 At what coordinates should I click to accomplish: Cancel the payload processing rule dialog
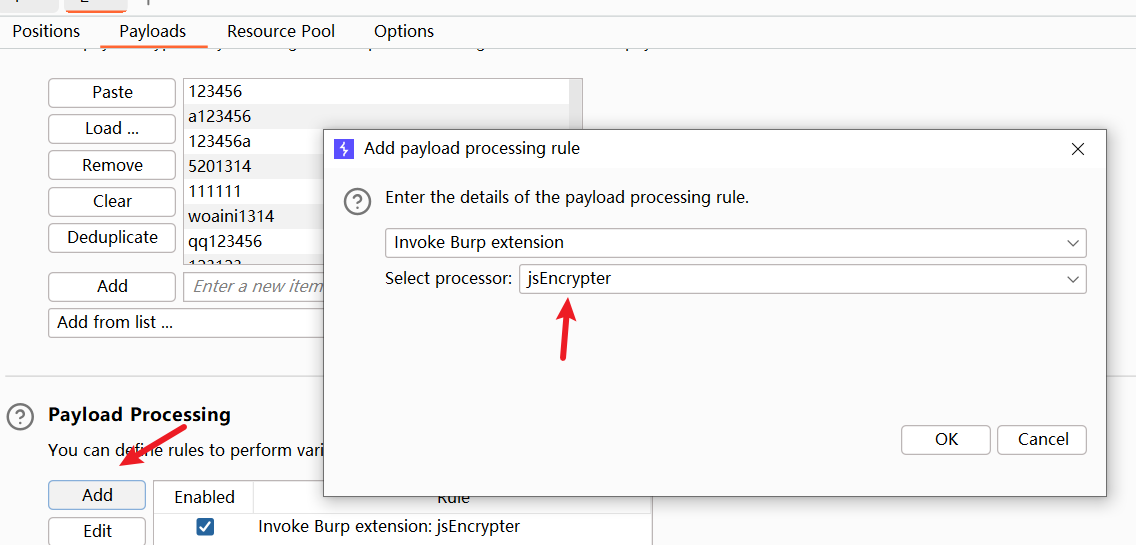tap(1043, 439)
